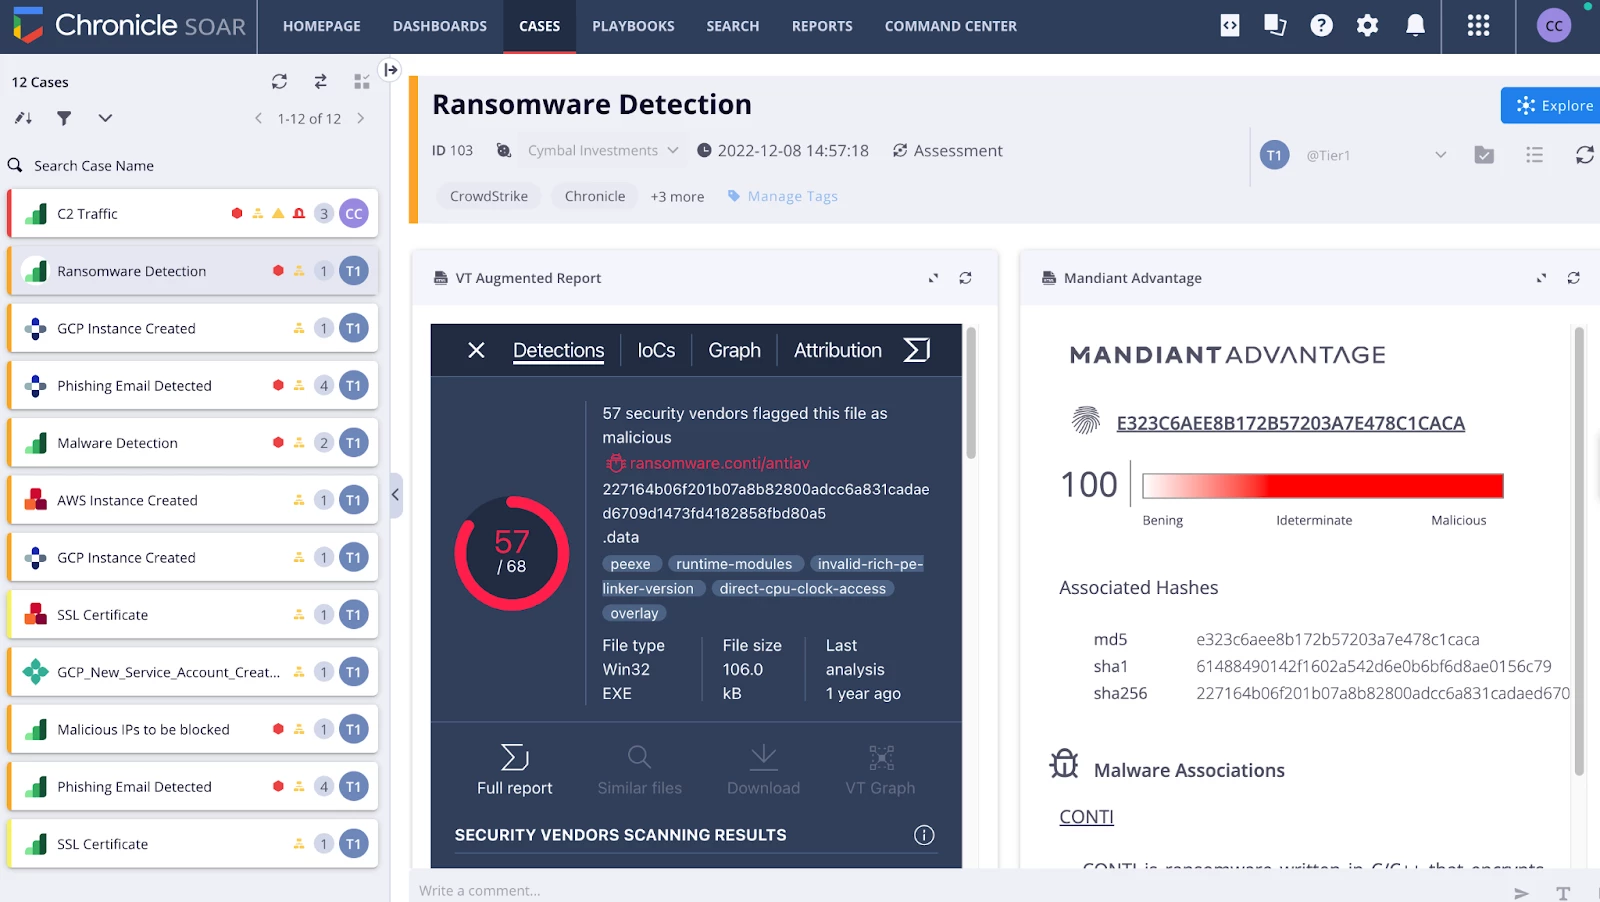Open the E323C6AEE8B172B57203A7E478C1CACA hash link
Viewport: 1600px width, 902px height.
tap(1290, 423)
